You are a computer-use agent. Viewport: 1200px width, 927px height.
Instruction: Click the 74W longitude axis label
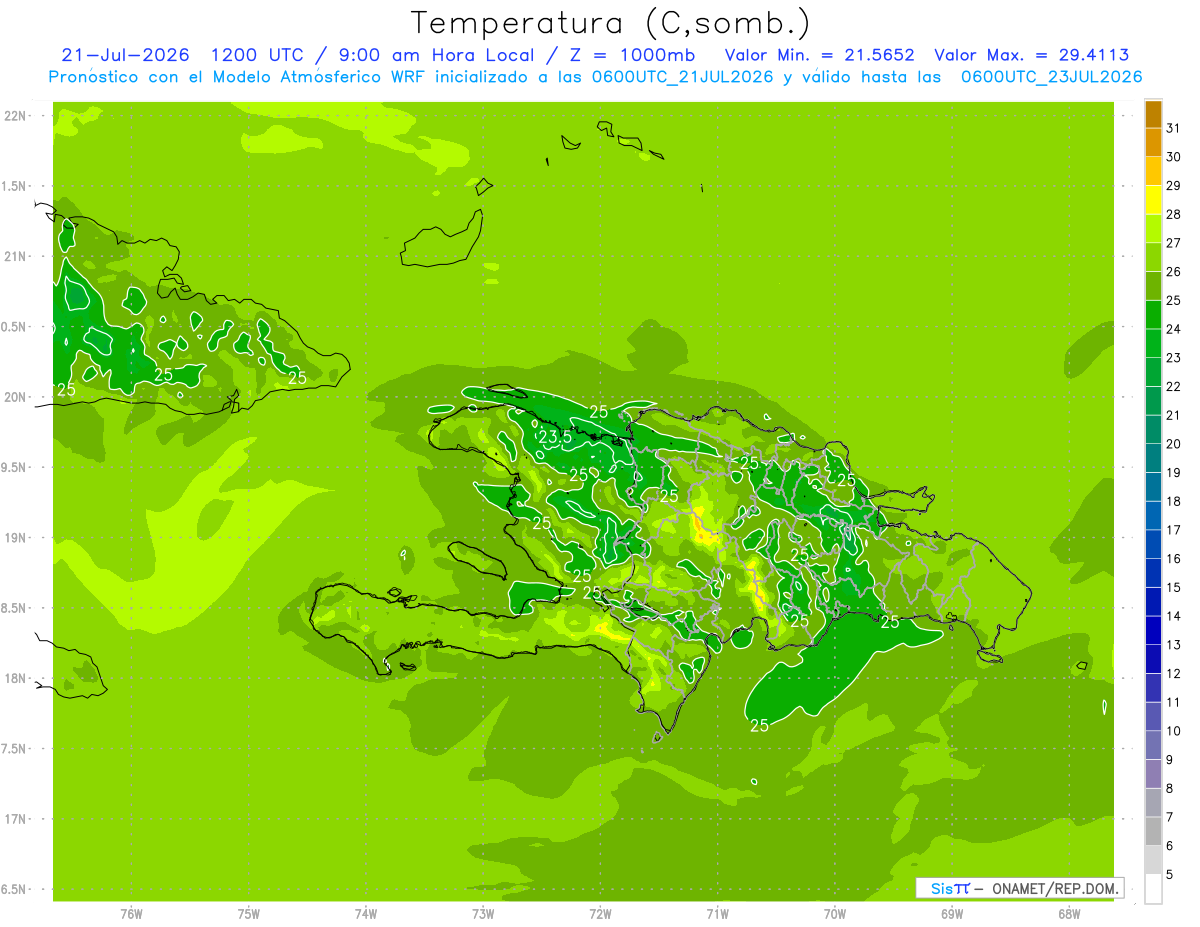click(366, 913)
